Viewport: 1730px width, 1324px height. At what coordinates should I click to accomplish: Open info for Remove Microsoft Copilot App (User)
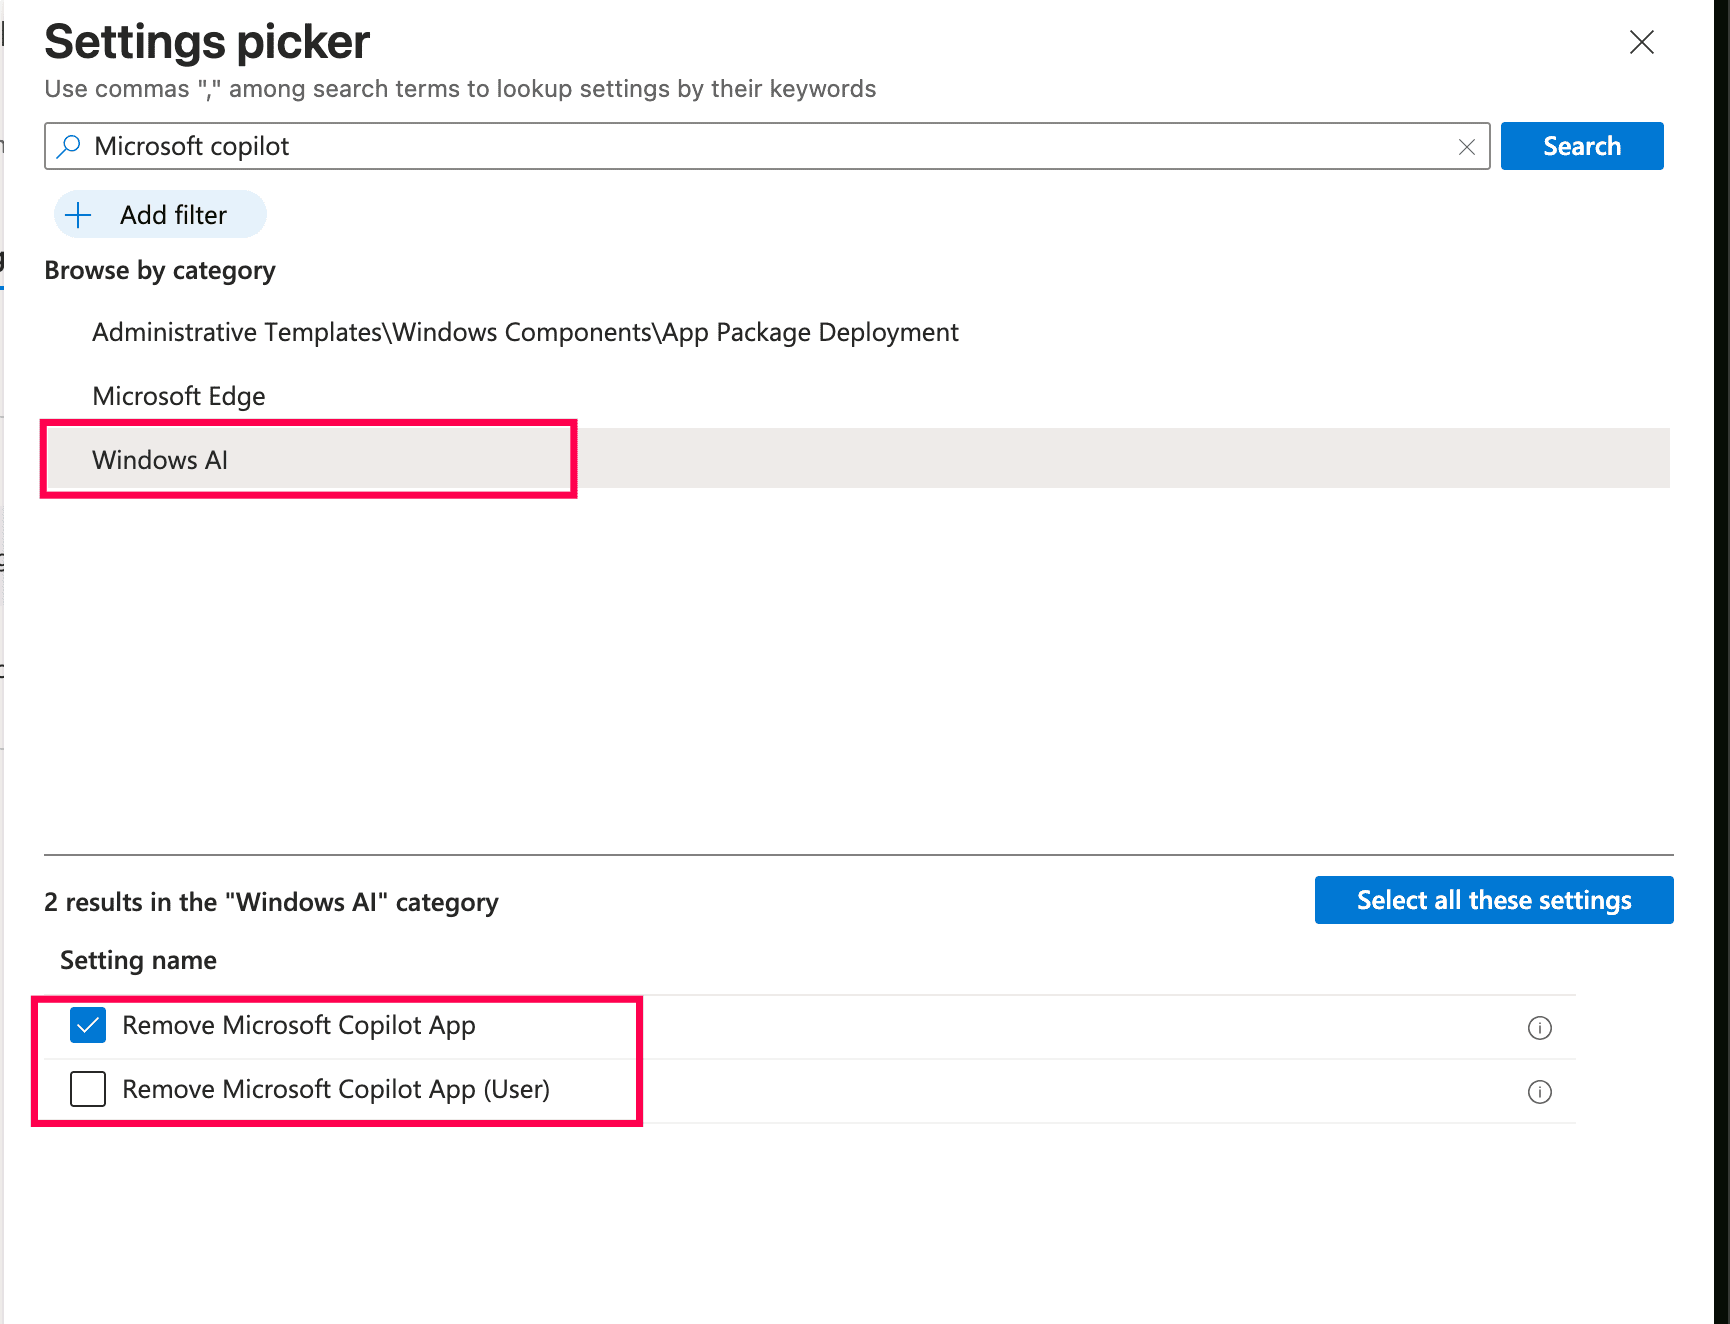click(1540, 1091)
